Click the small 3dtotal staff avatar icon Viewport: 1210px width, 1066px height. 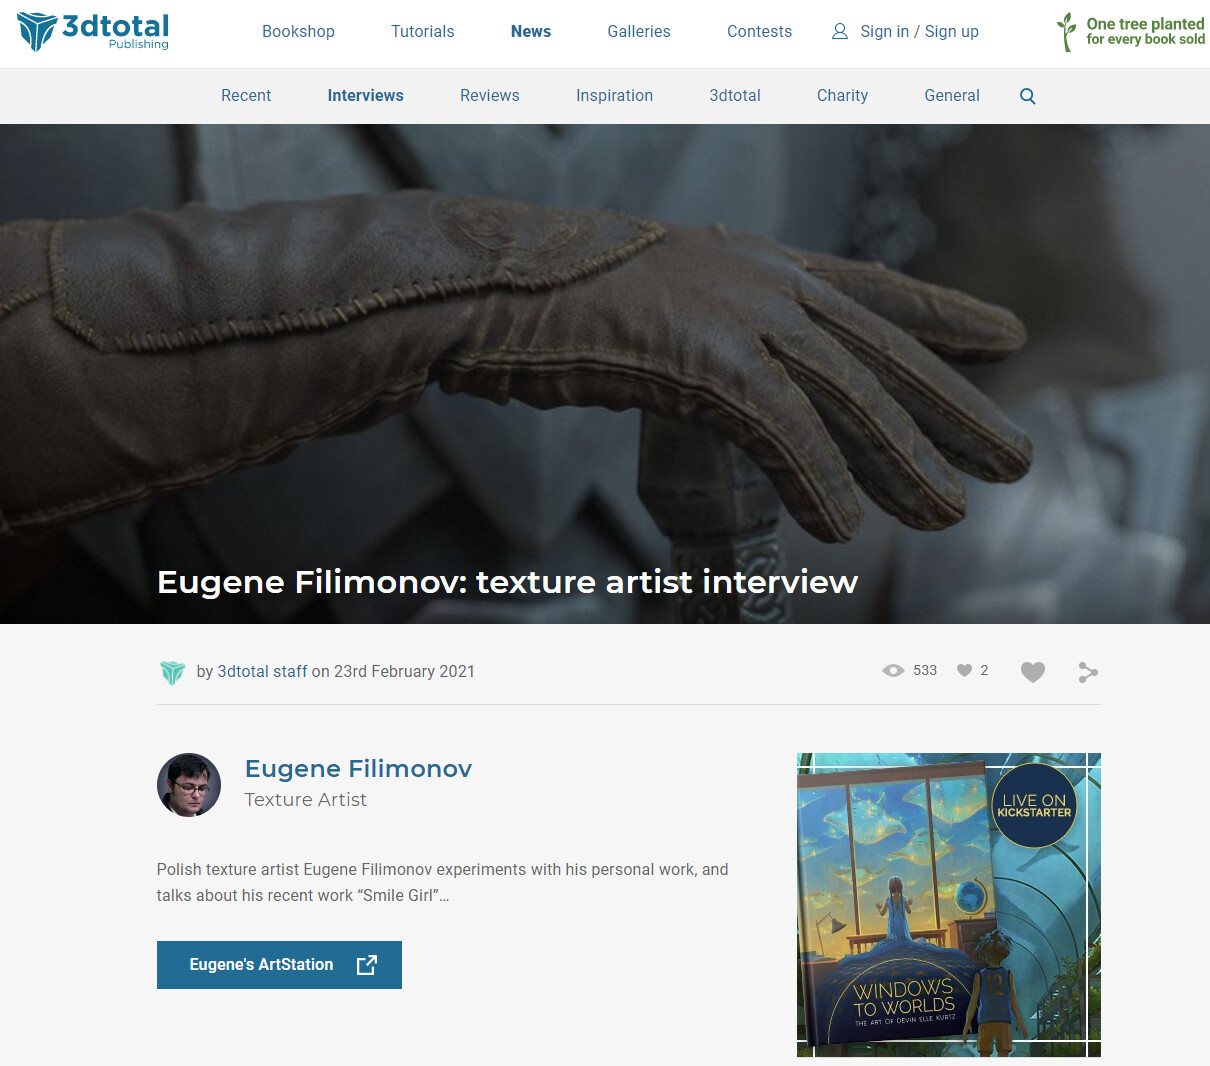[x=173, y=672]
